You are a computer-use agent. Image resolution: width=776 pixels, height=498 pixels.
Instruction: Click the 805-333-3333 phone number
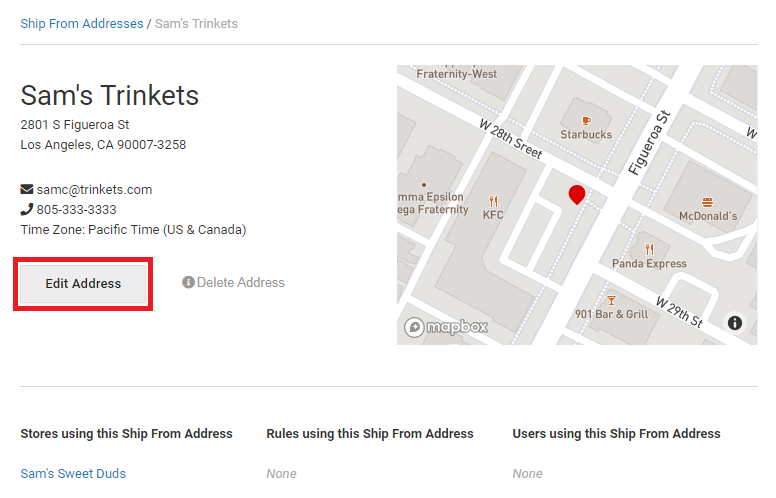pyautogui.click(x=77, y=210)
